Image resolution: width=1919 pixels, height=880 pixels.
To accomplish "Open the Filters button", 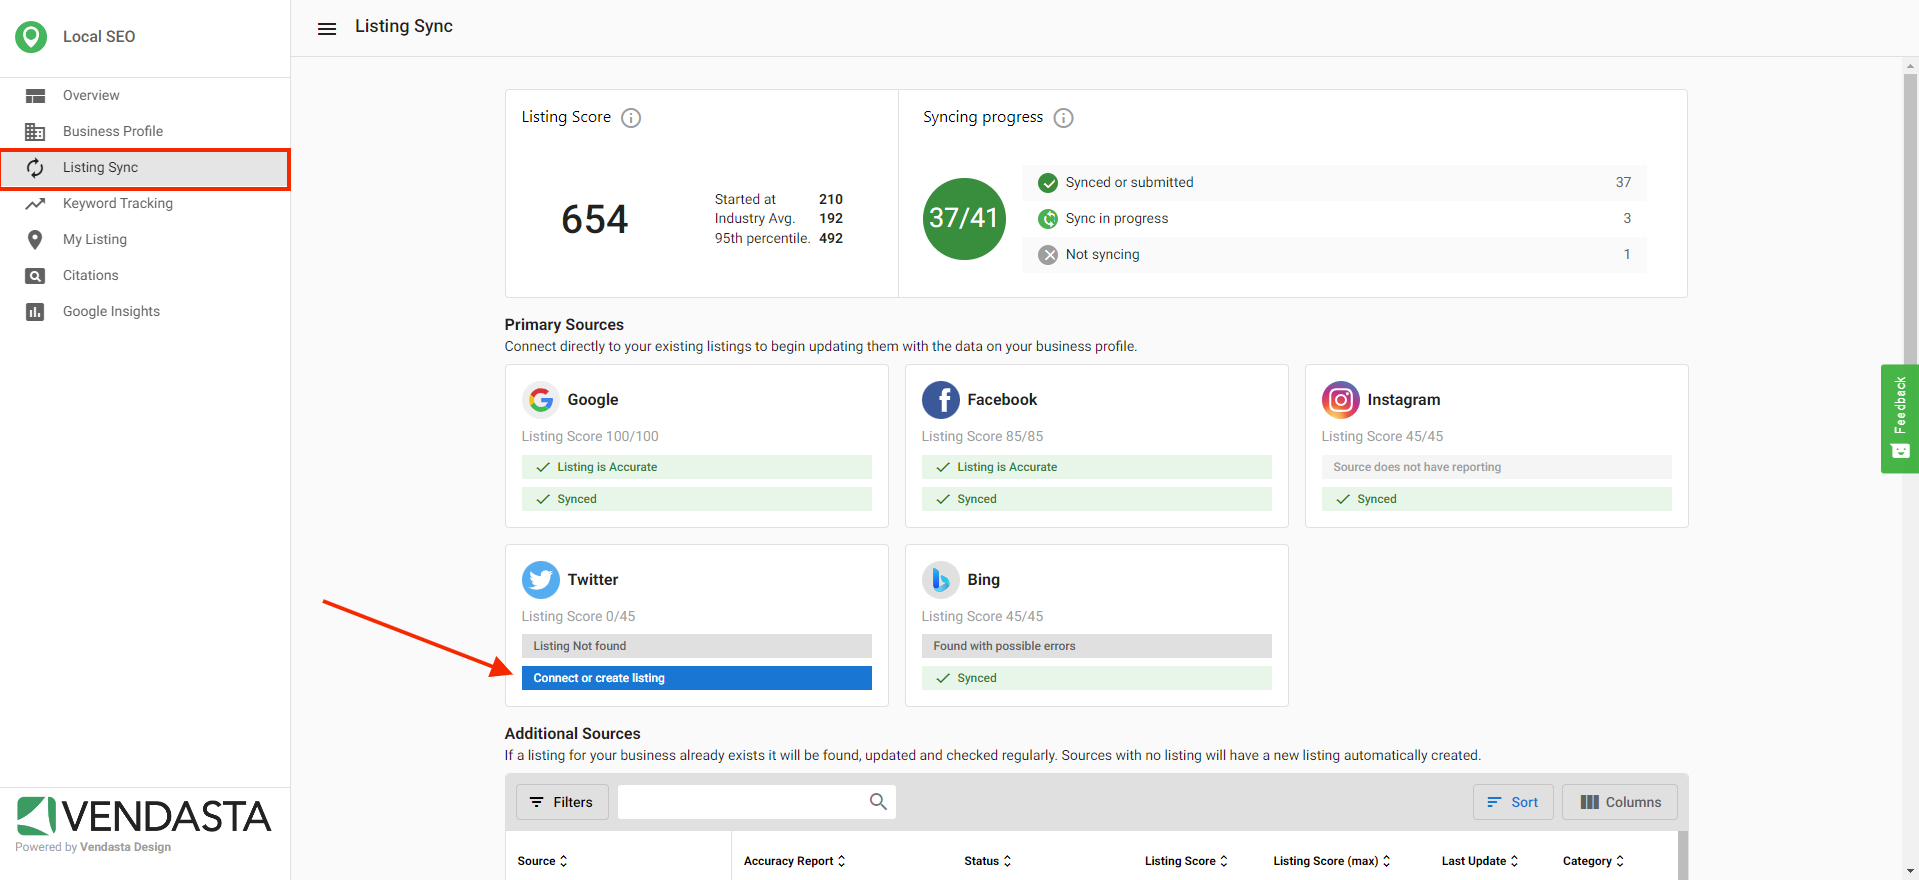I will [x=562, y=802].
